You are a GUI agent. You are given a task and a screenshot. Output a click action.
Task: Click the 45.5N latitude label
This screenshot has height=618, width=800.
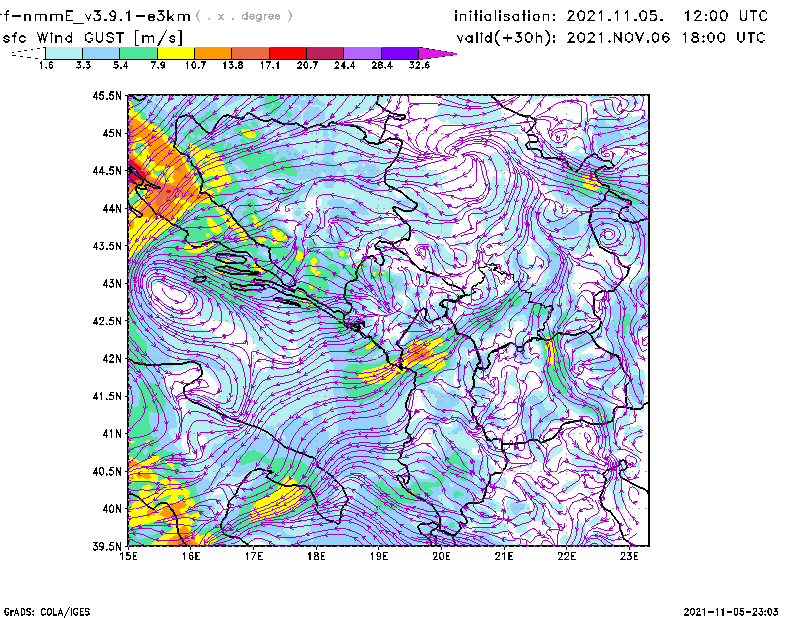pyautogui.click(x=107, y=95)
